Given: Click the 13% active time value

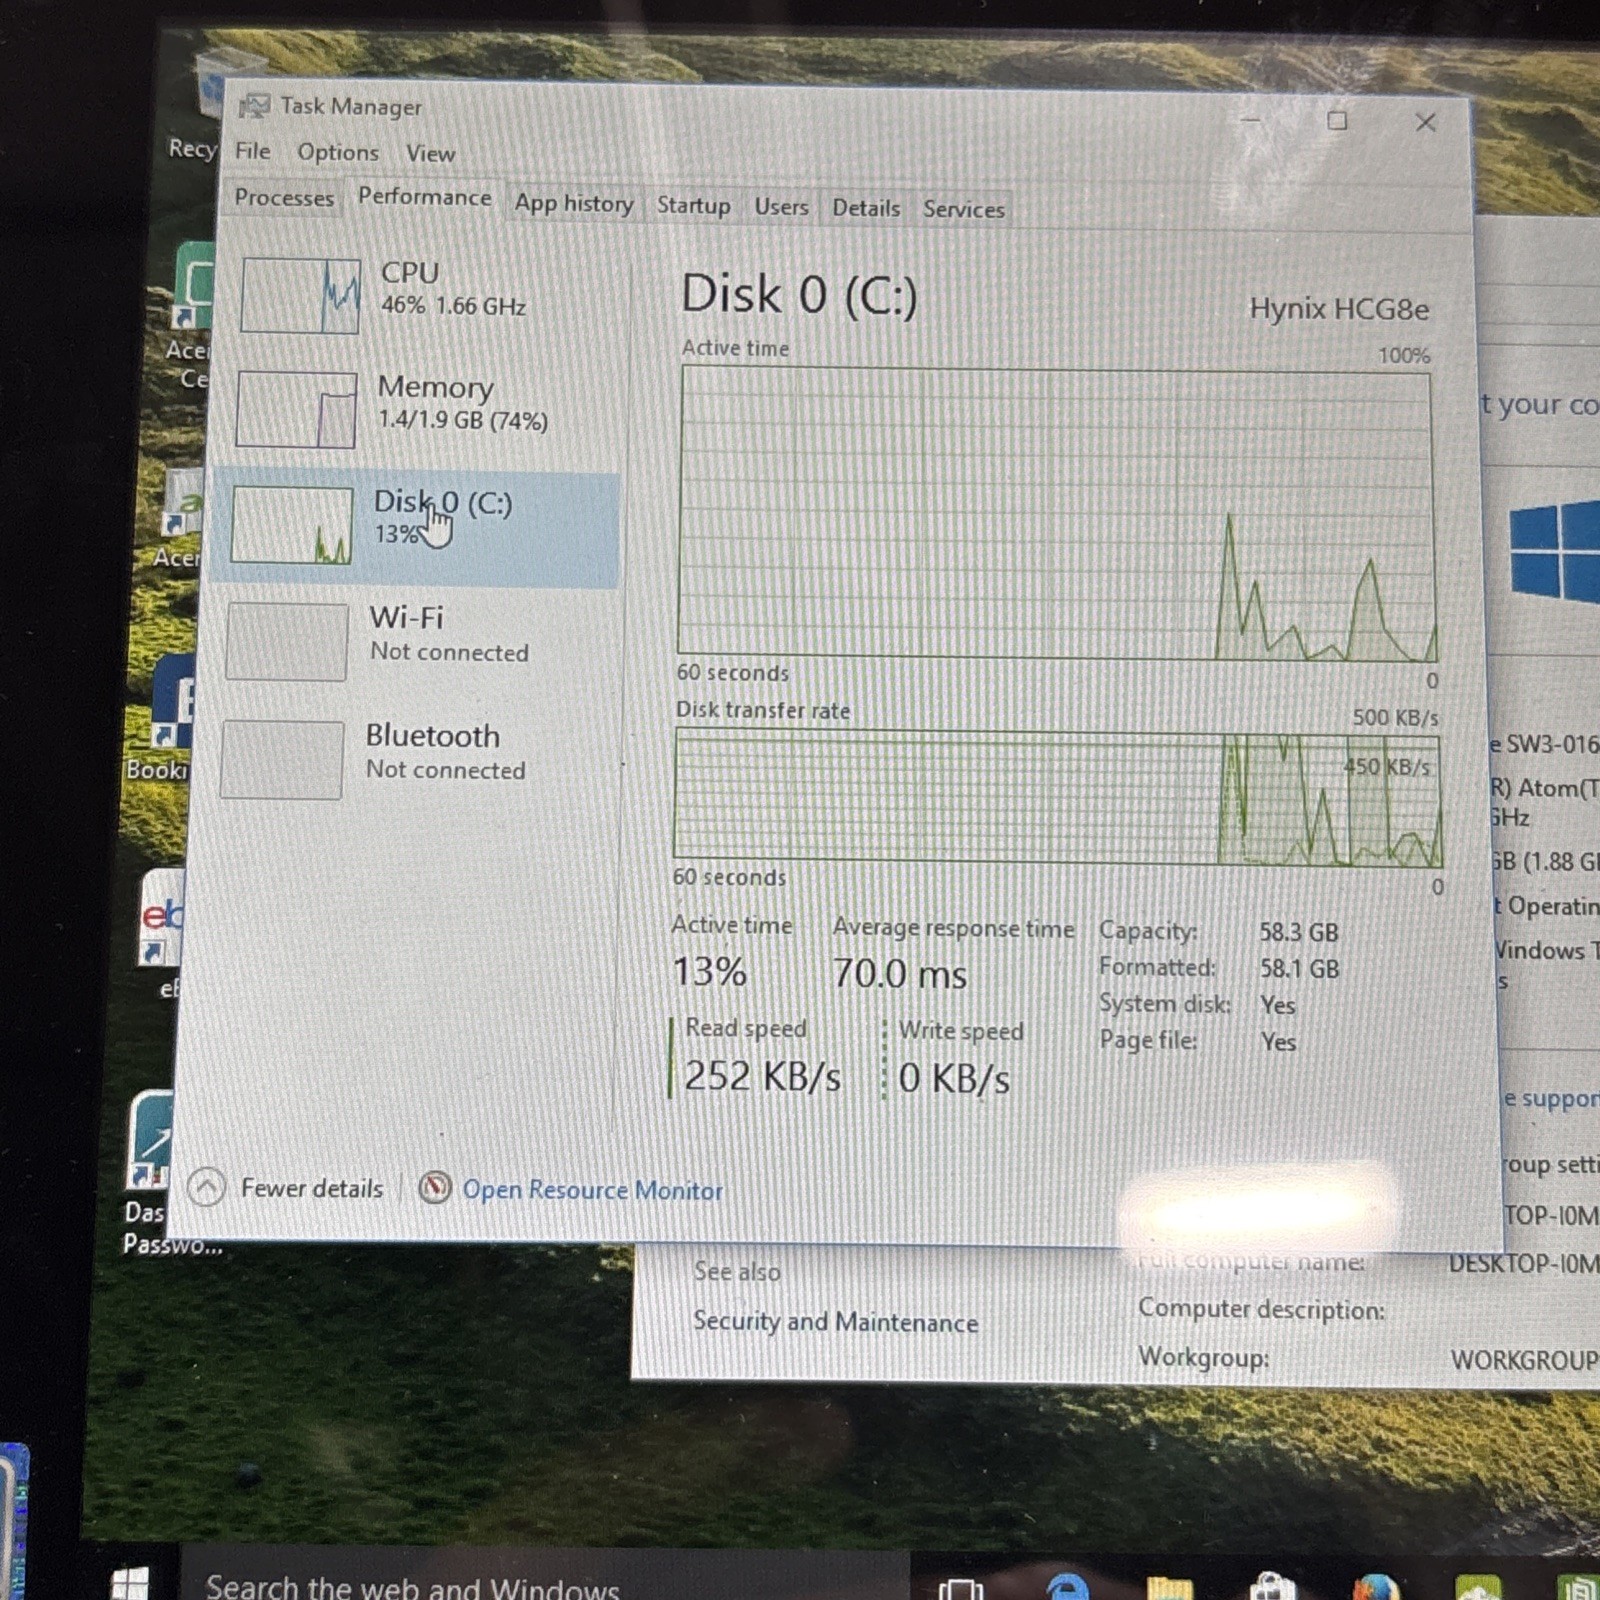Looking at the screenshot, I should point(709,971).
